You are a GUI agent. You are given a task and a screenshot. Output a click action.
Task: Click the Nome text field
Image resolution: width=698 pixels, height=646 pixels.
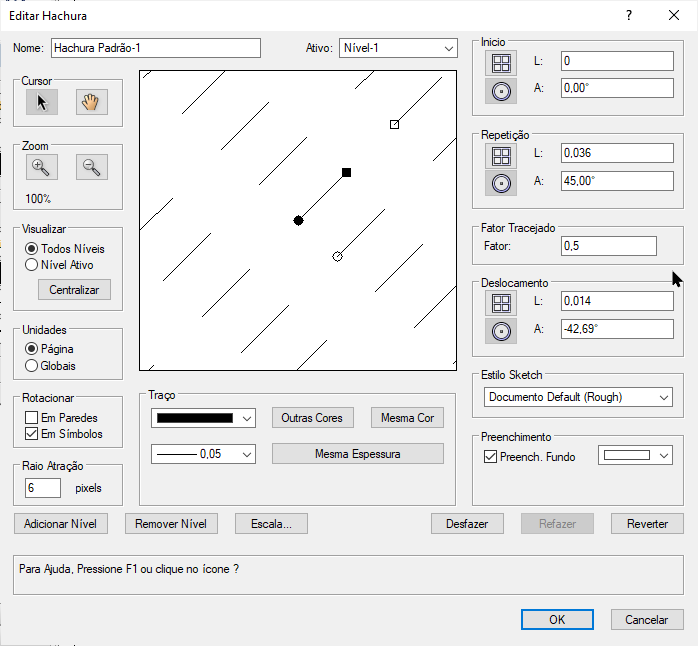[x=156, y=48]
